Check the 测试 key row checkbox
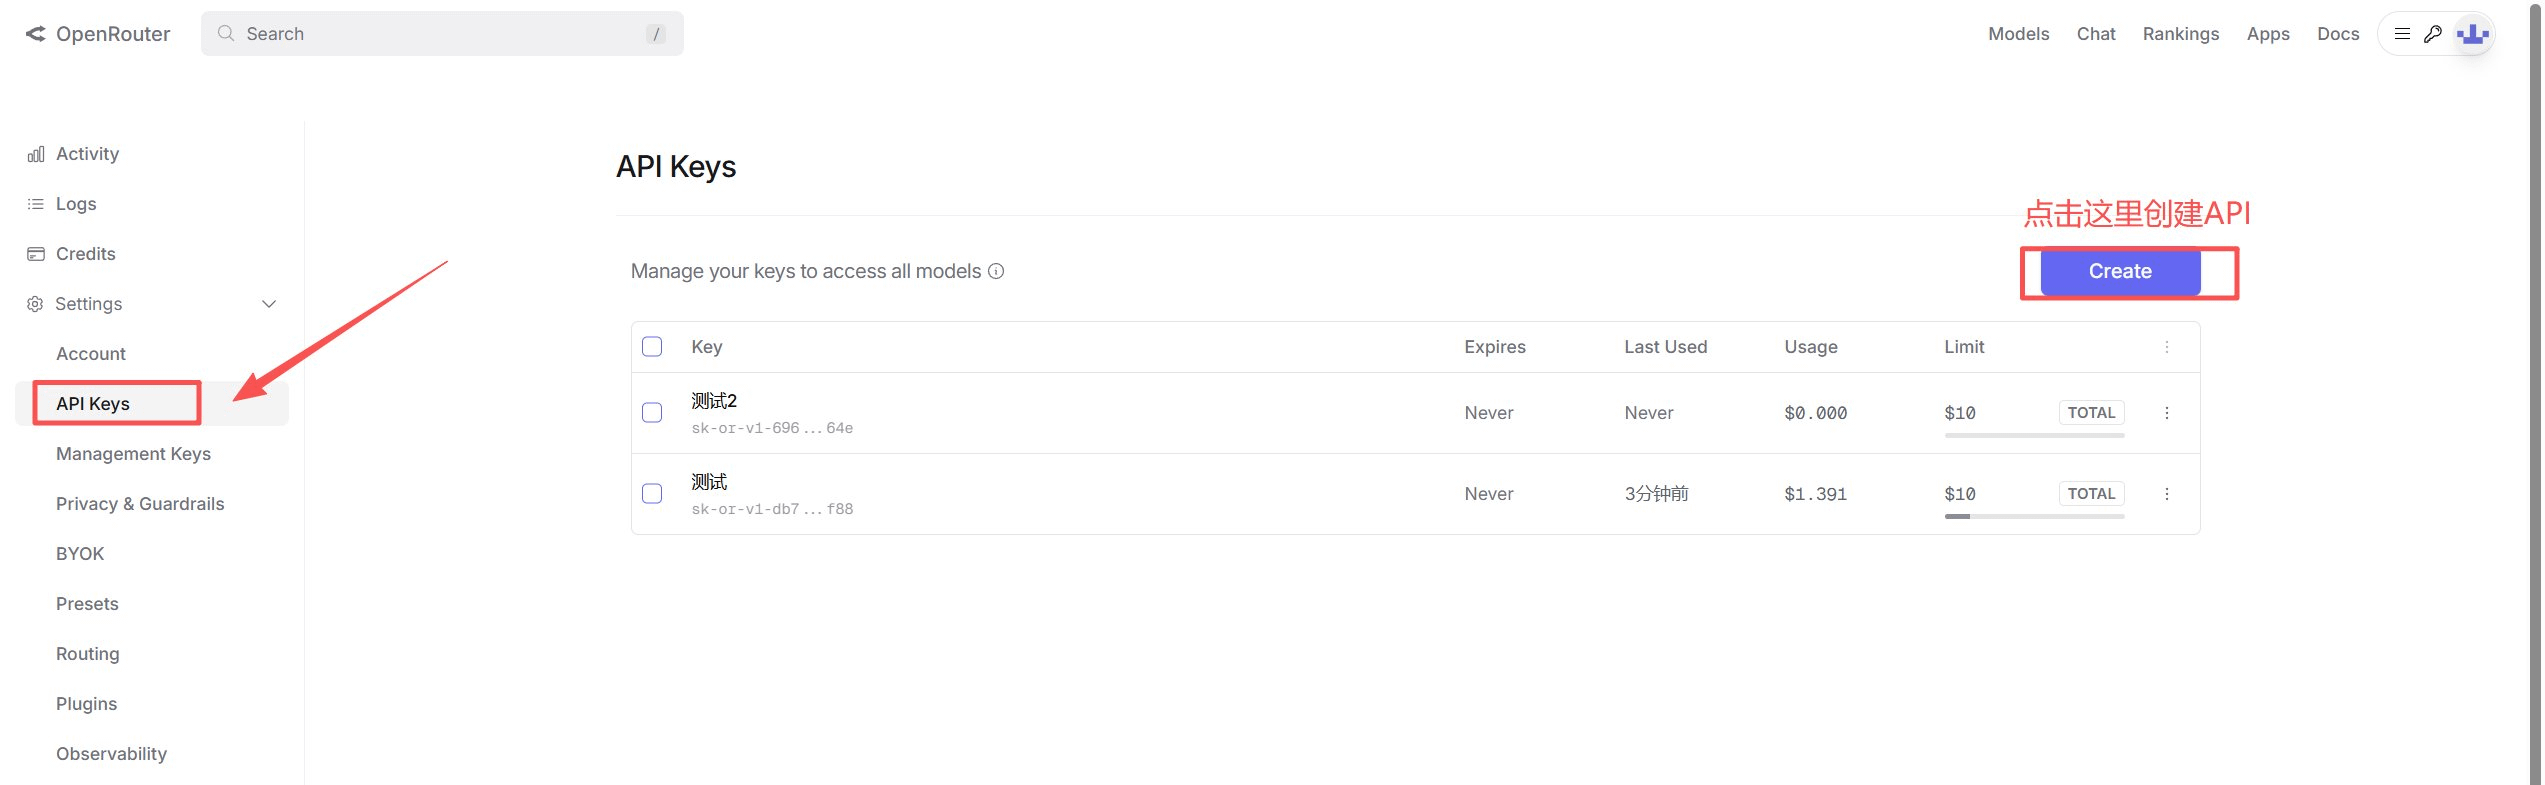 [x=652, y=494]
